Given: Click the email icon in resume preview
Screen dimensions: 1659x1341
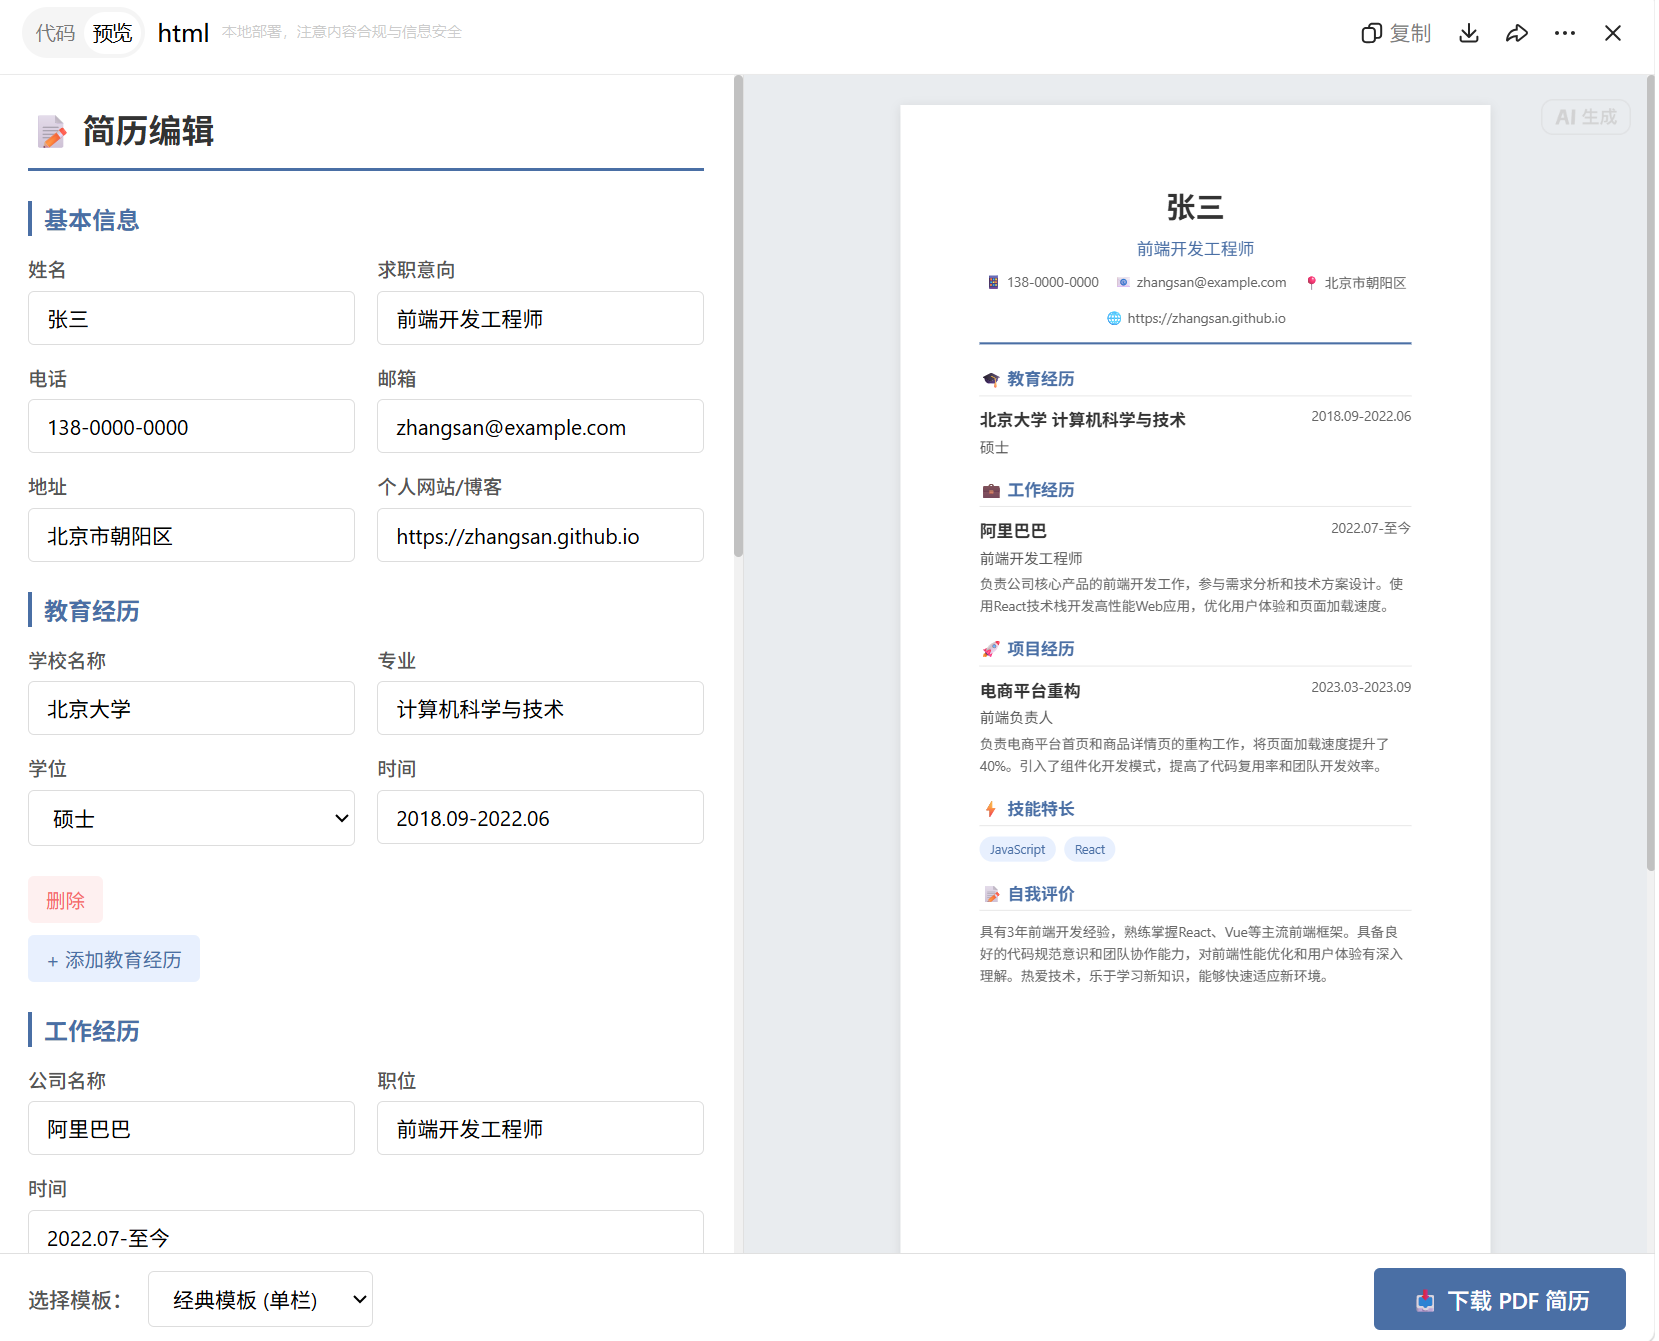Looking at the screenshot, I should click(1123, 282).
